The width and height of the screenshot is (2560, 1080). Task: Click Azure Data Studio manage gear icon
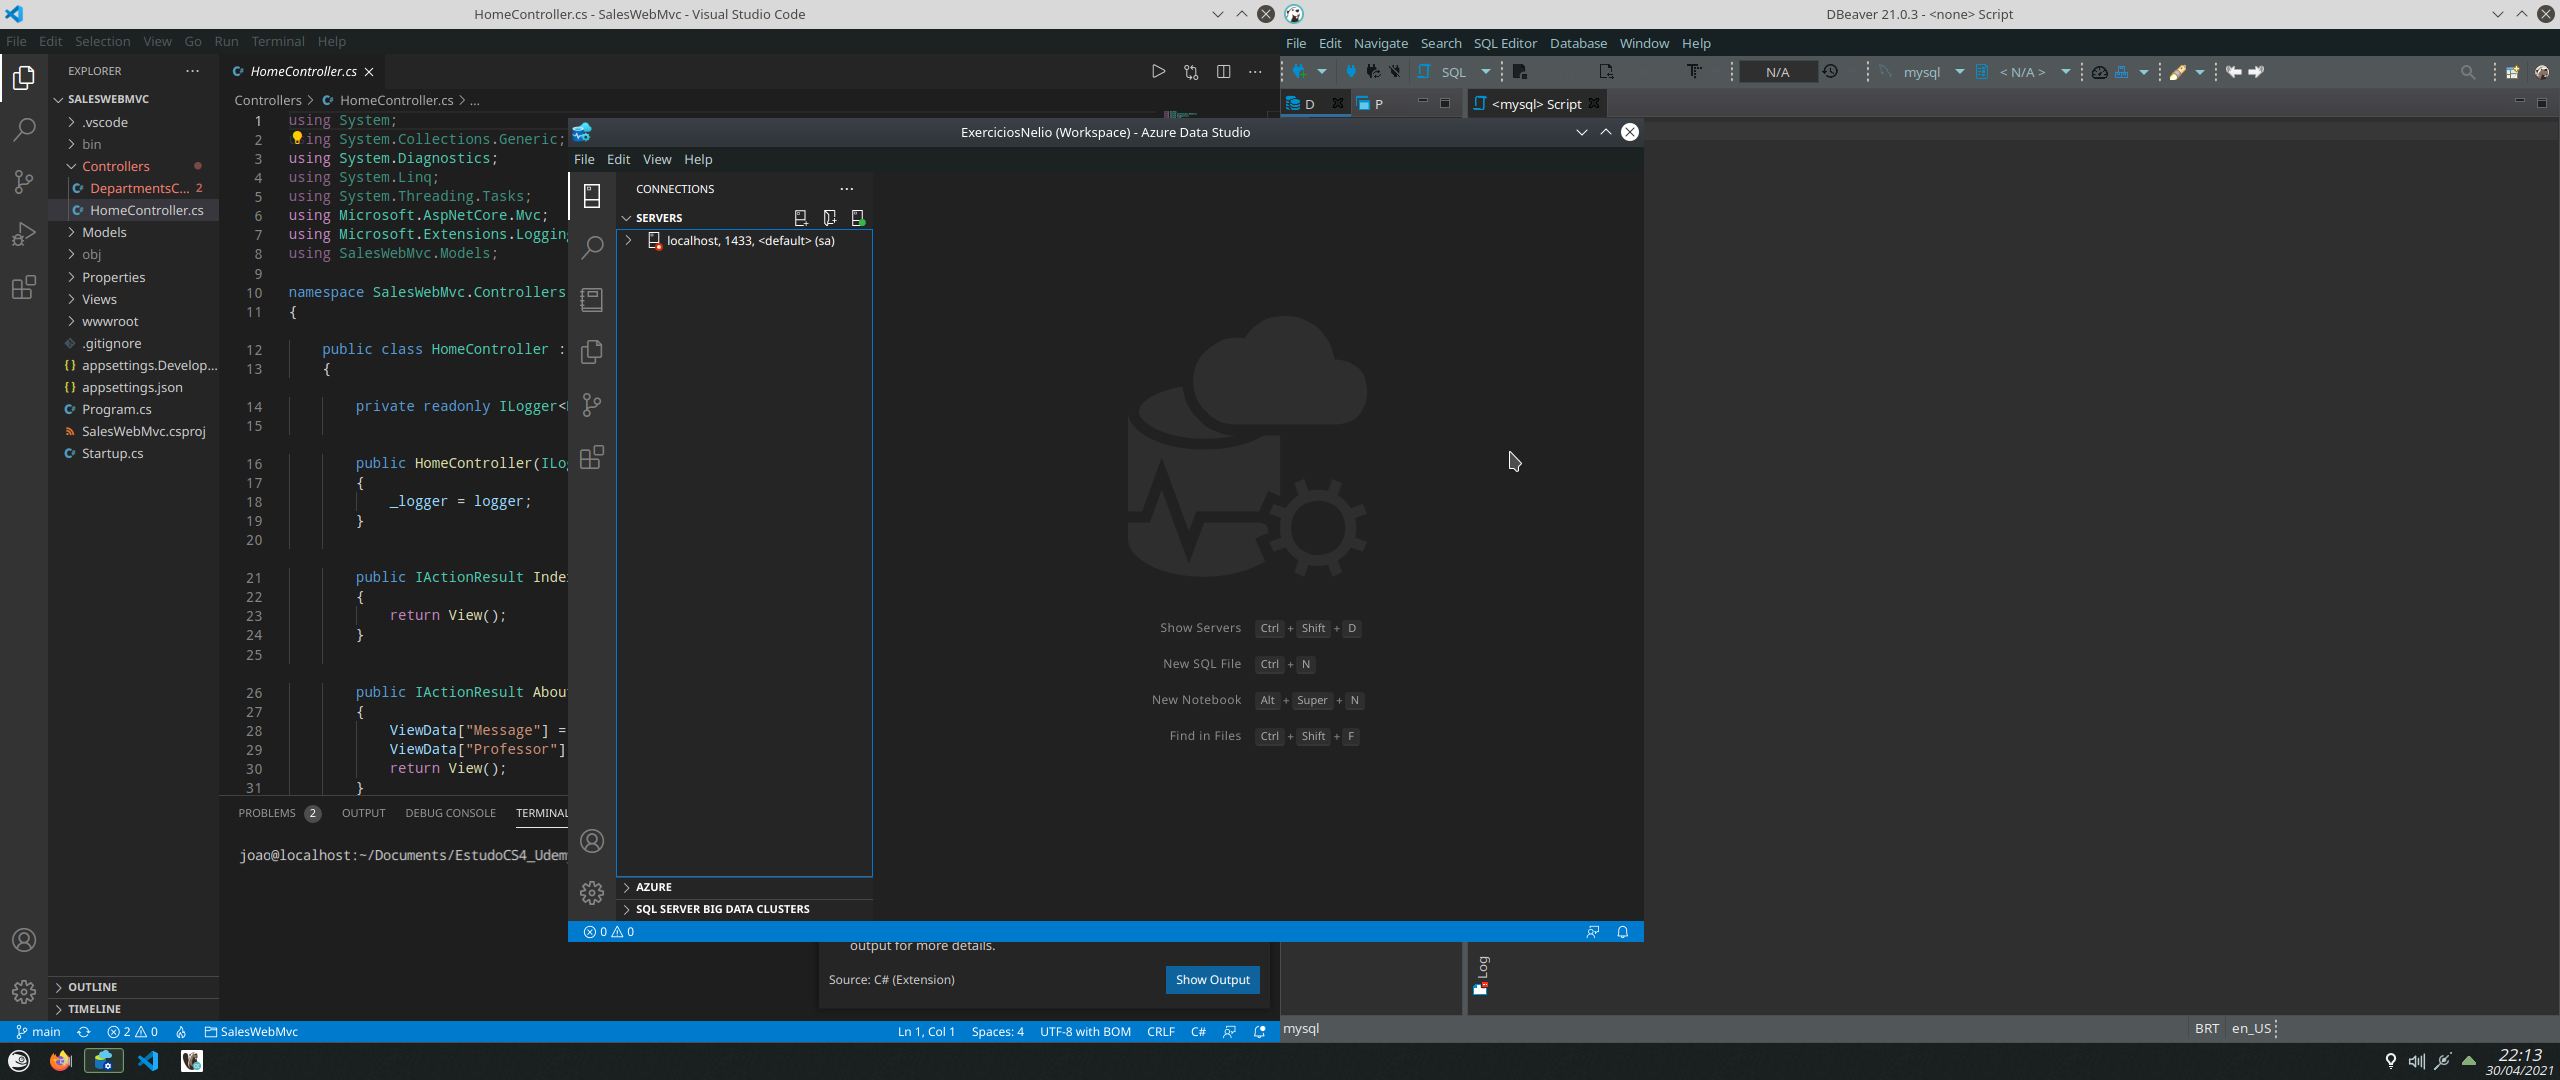tap(592, 893)
